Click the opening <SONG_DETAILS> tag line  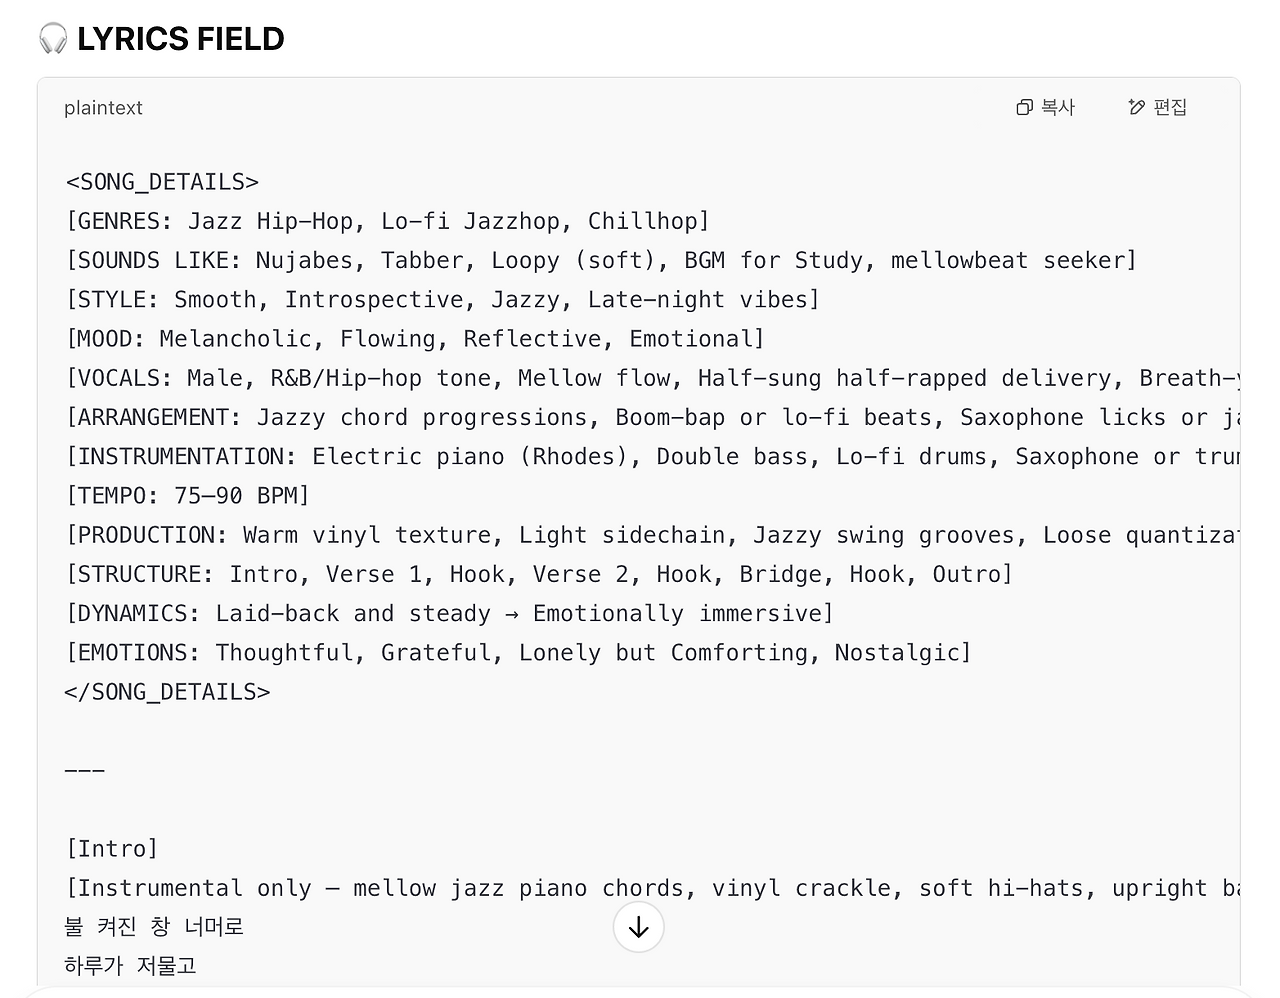[x=162, y=182]
